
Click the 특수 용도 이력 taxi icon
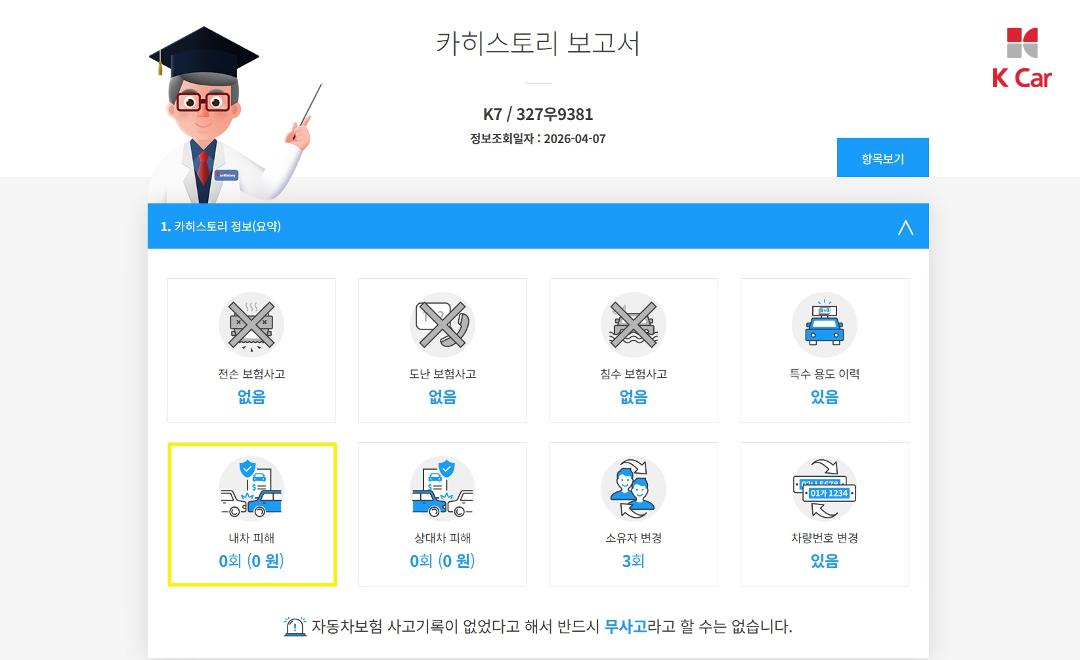824,324
